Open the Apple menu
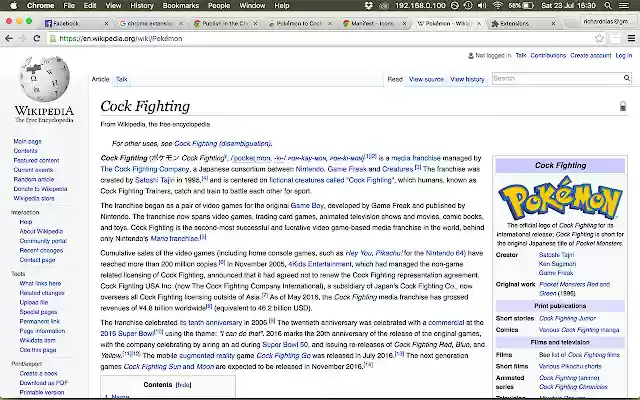Viewport: 640px width, 400px height. pos(13,5)
